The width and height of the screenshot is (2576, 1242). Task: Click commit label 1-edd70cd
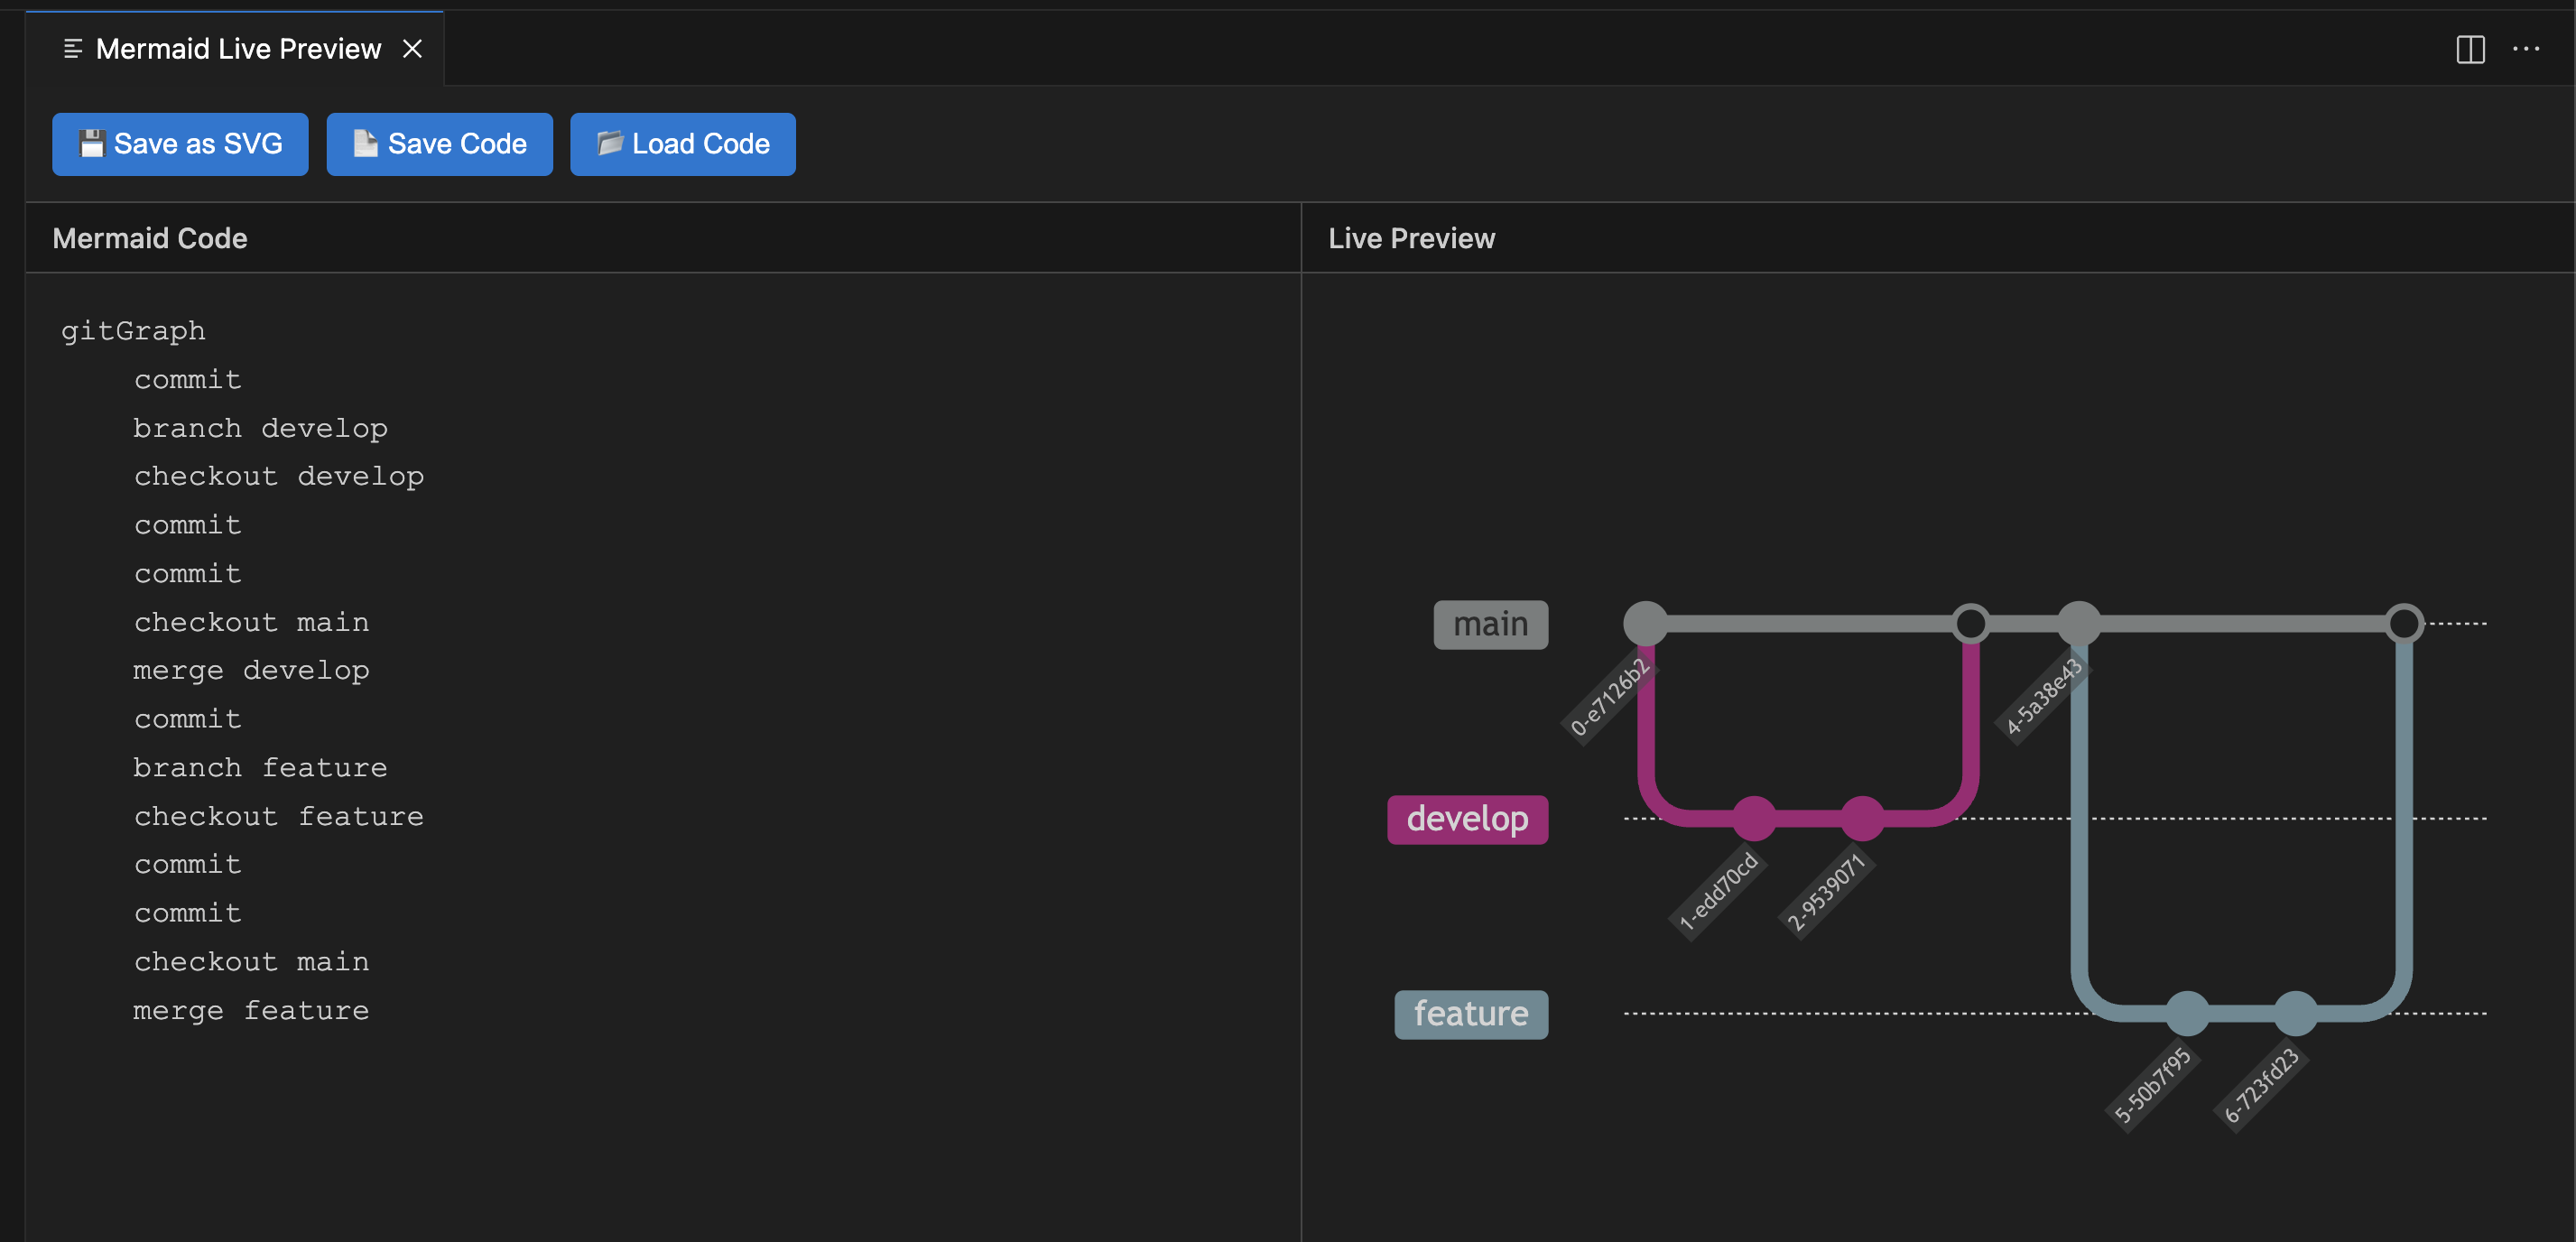(x=1717, y=891)
